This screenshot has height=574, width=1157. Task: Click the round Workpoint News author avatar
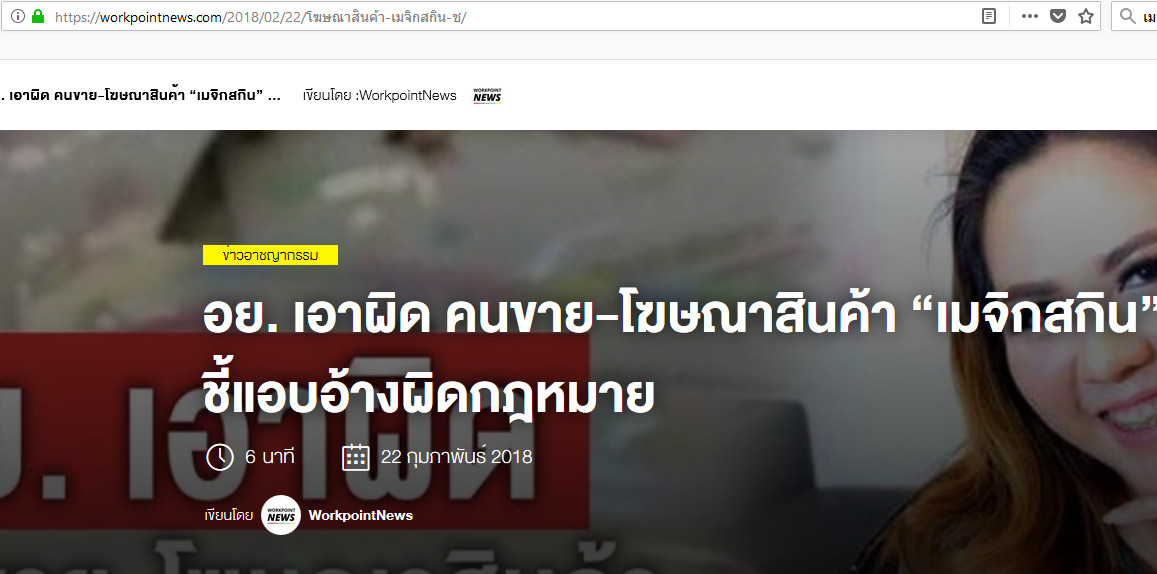point(281,515)
